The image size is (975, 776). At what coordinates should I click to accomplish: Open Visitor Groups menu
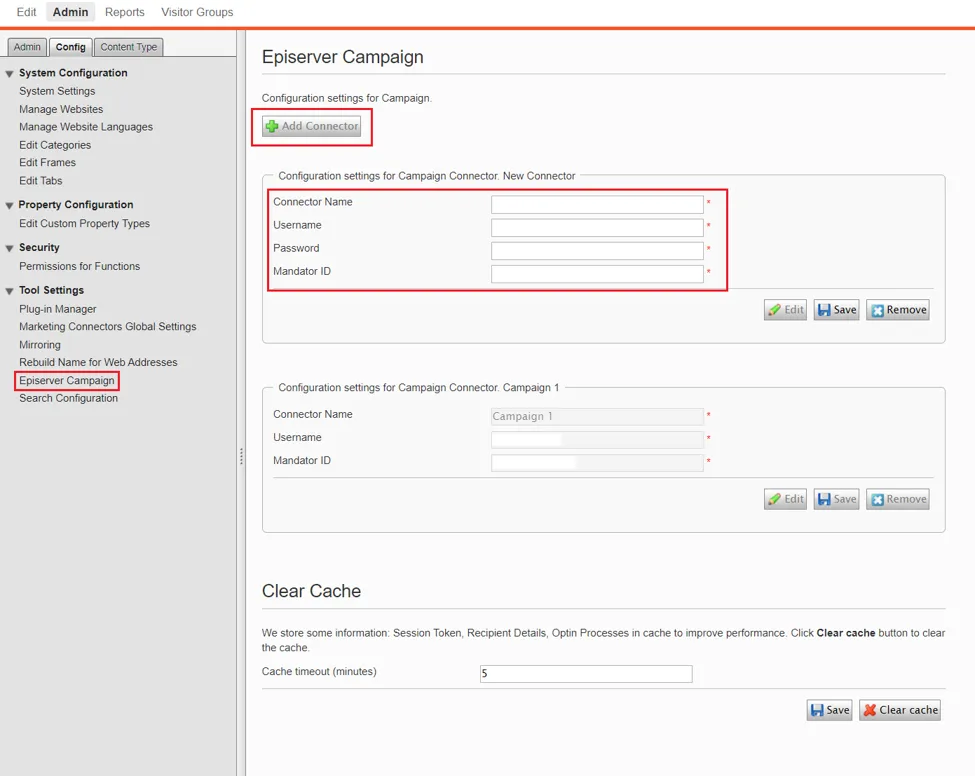click(x=197, y=12)
